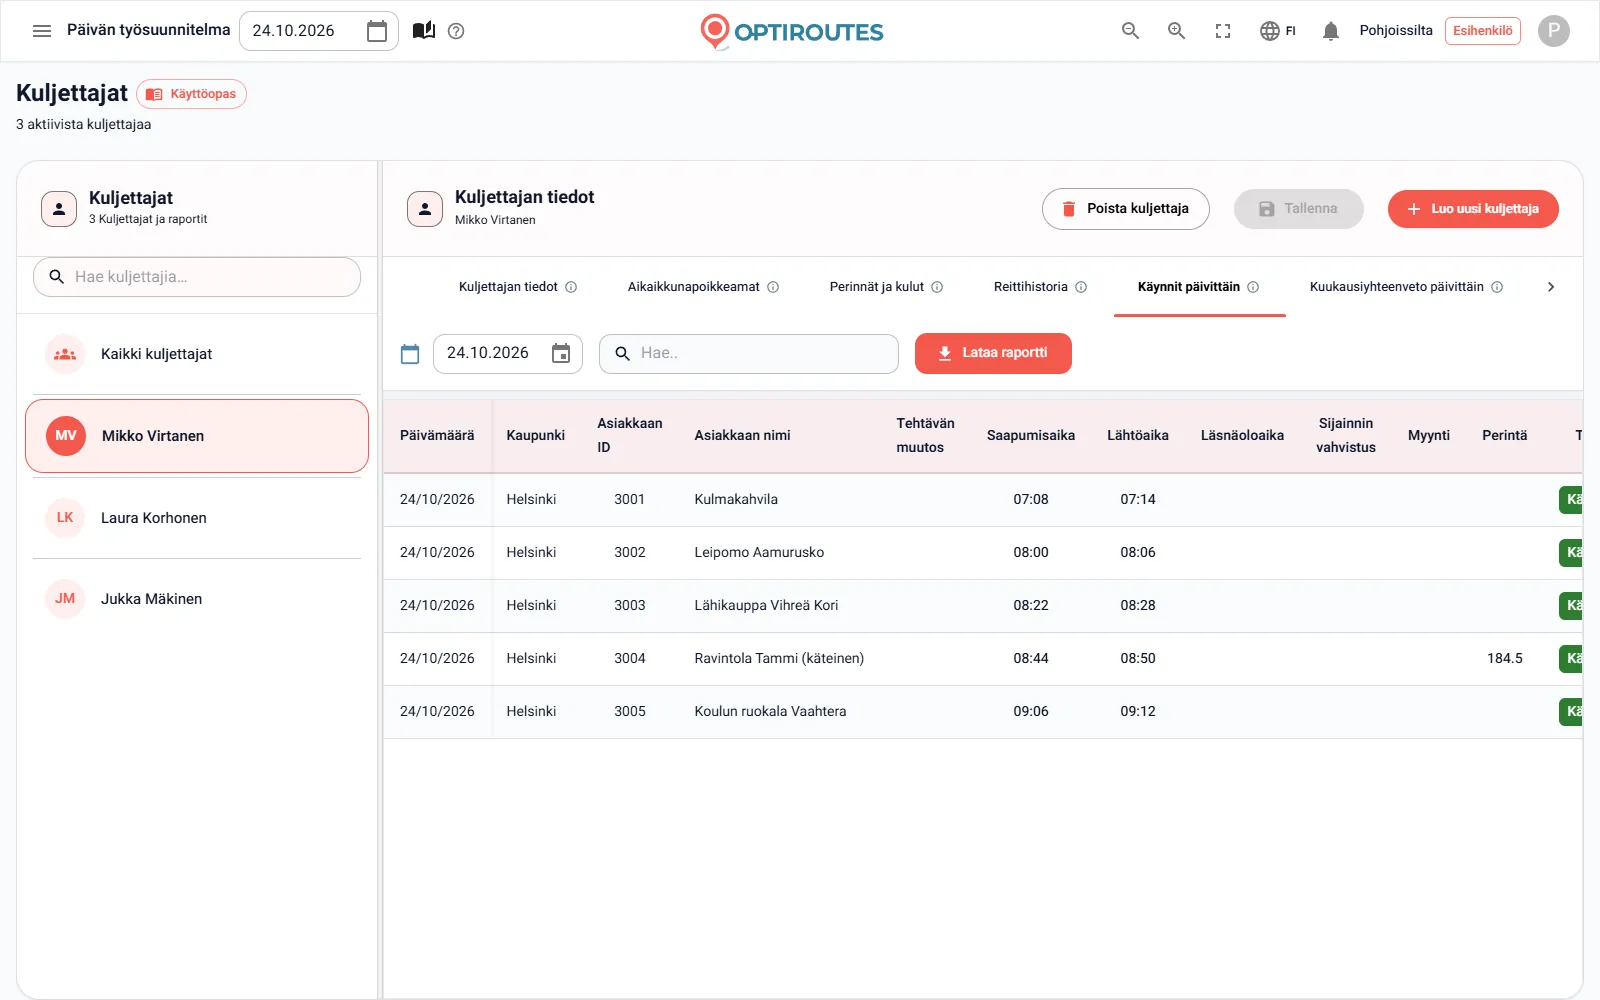Click info icon next to Reittihistoria

coord(1081,287)
